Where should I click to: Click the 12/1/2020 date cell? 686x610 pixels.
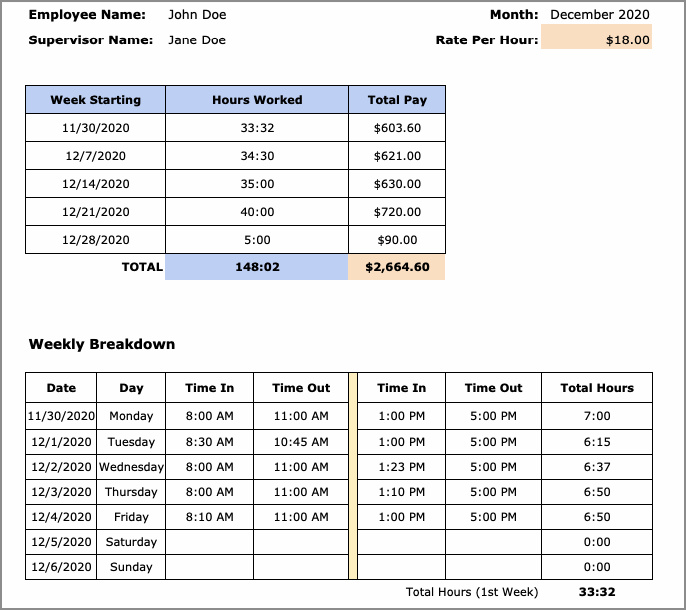click(61, 442)
